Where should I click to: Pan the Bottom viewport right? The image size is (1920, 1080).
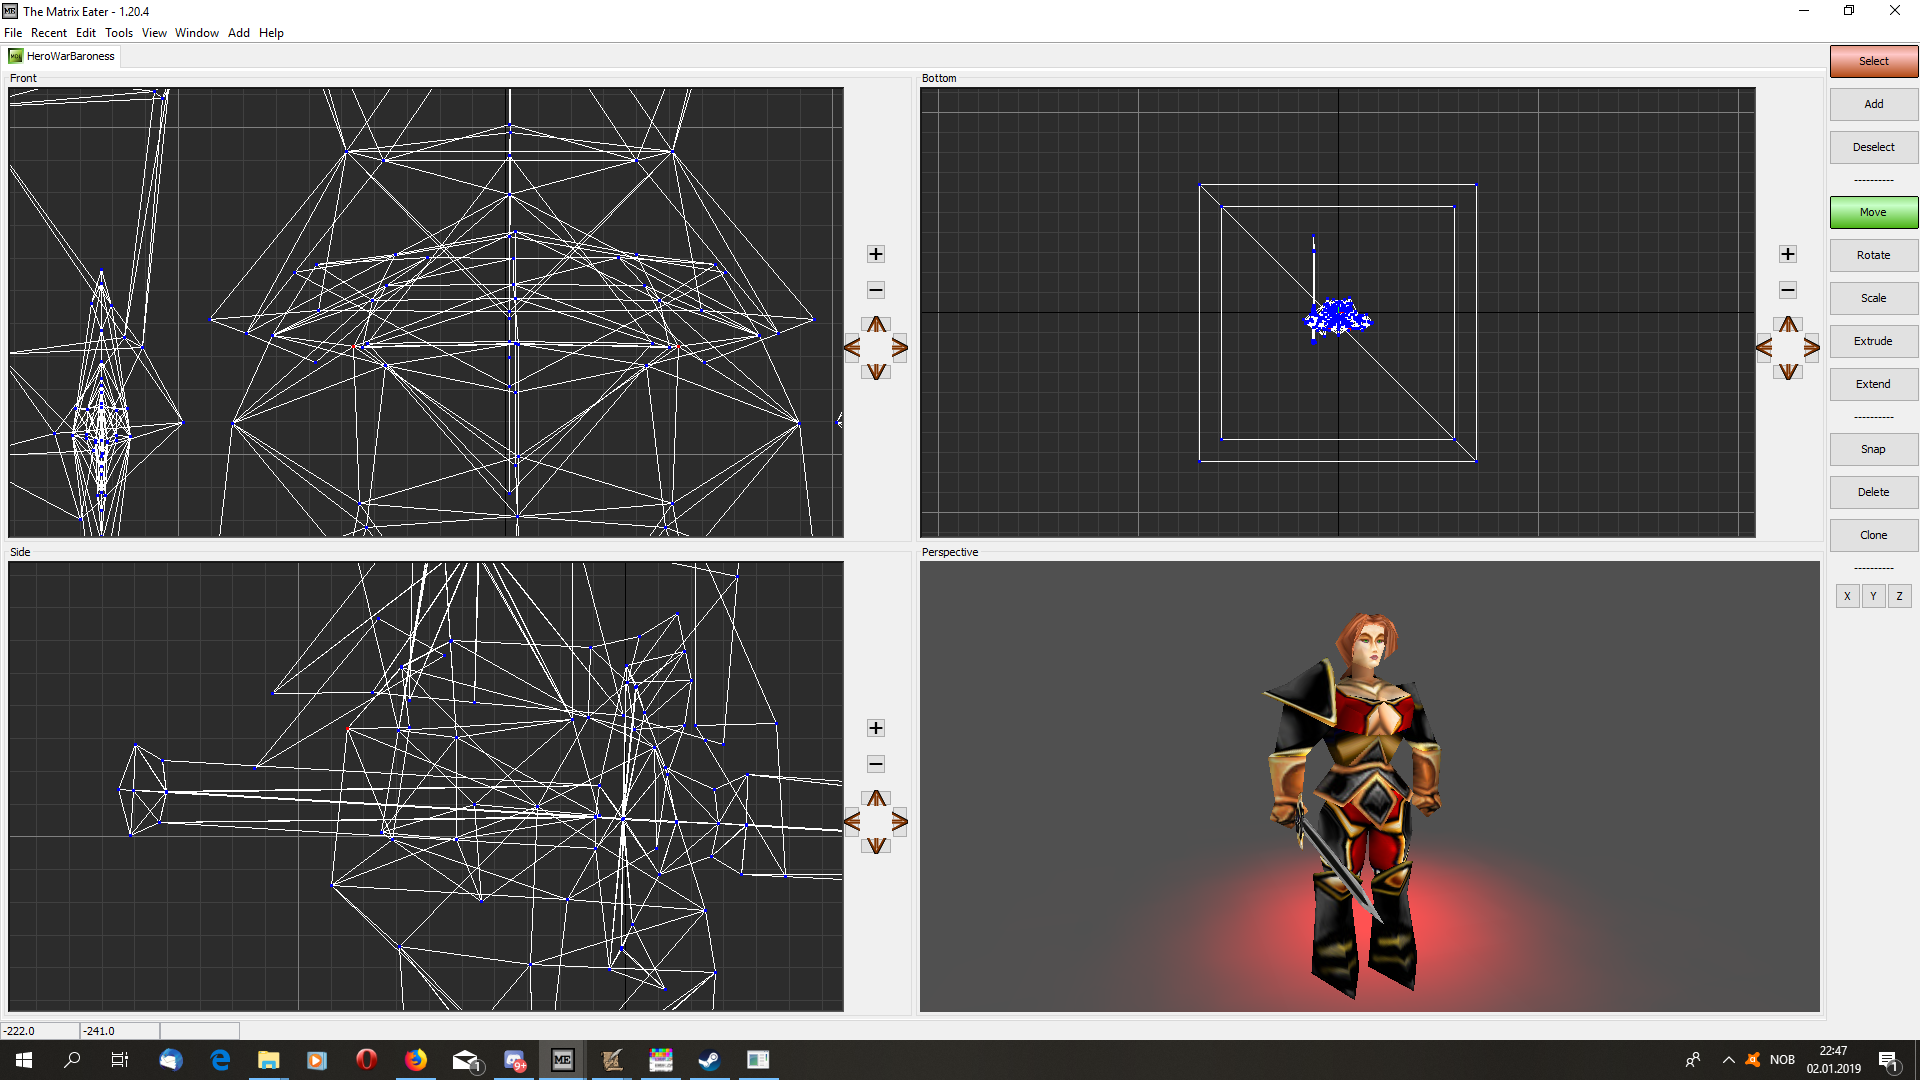coord(1812,348)
